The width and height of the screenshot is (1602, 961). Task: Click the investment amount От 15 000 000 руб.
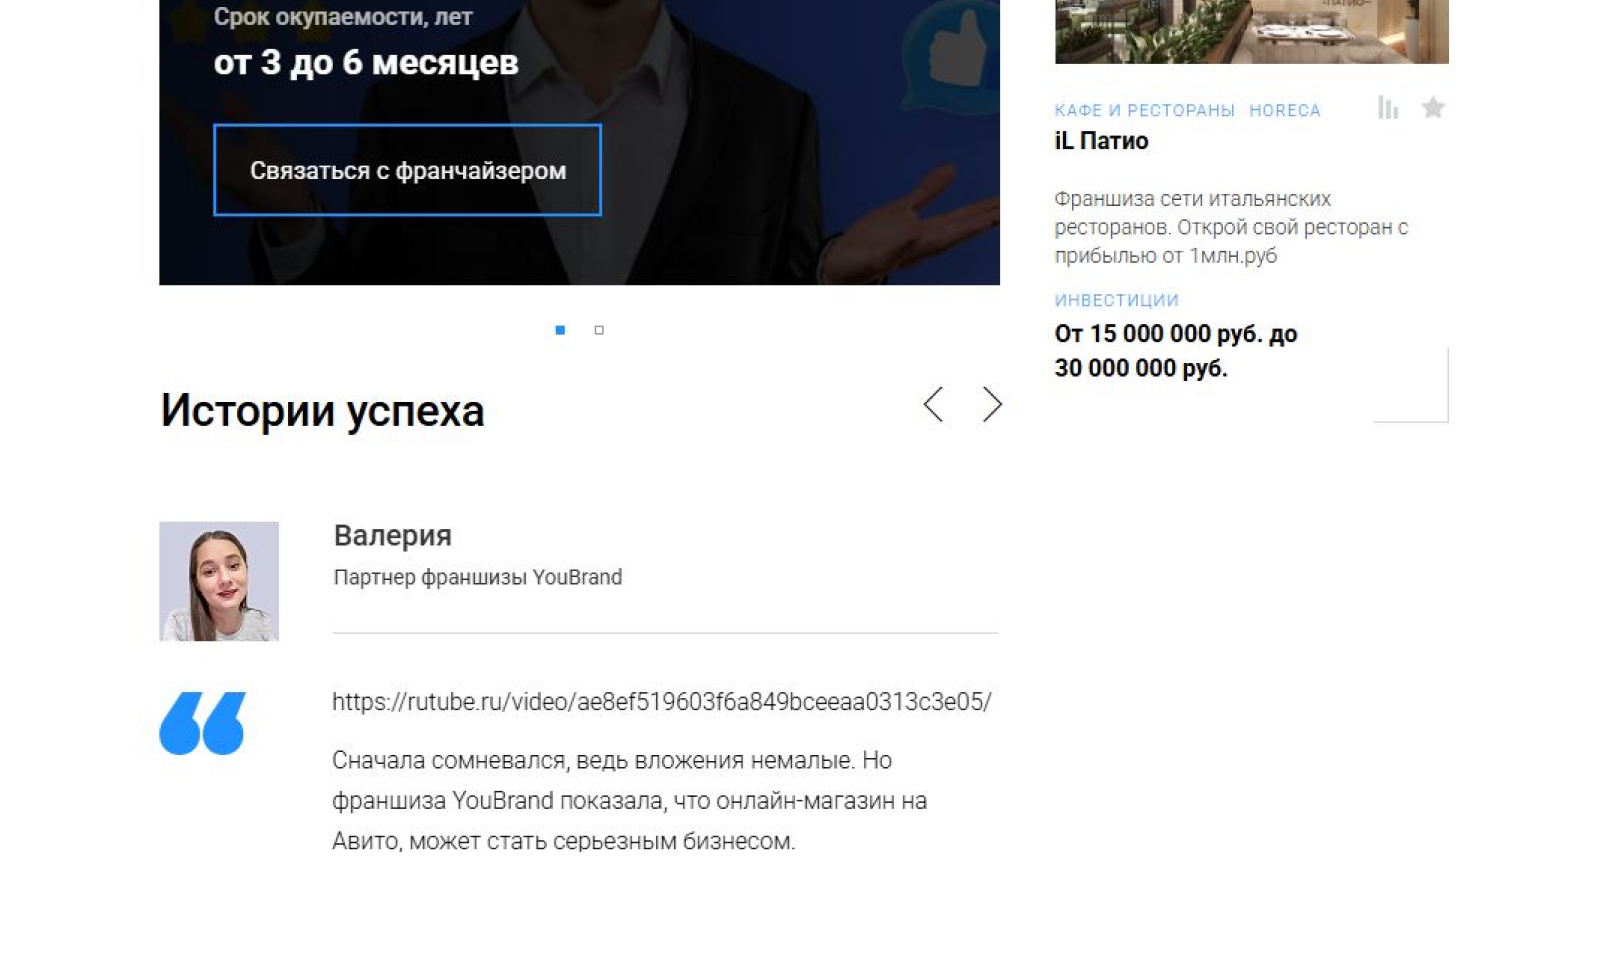[1175, 351]
